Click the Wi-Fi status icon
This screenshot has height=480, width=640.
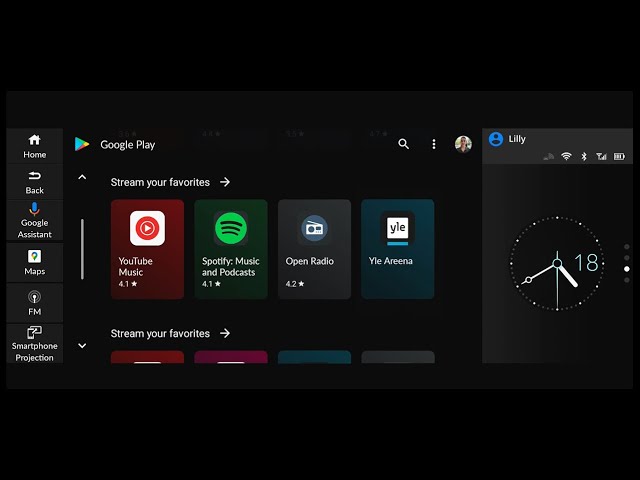coord(566,156)
